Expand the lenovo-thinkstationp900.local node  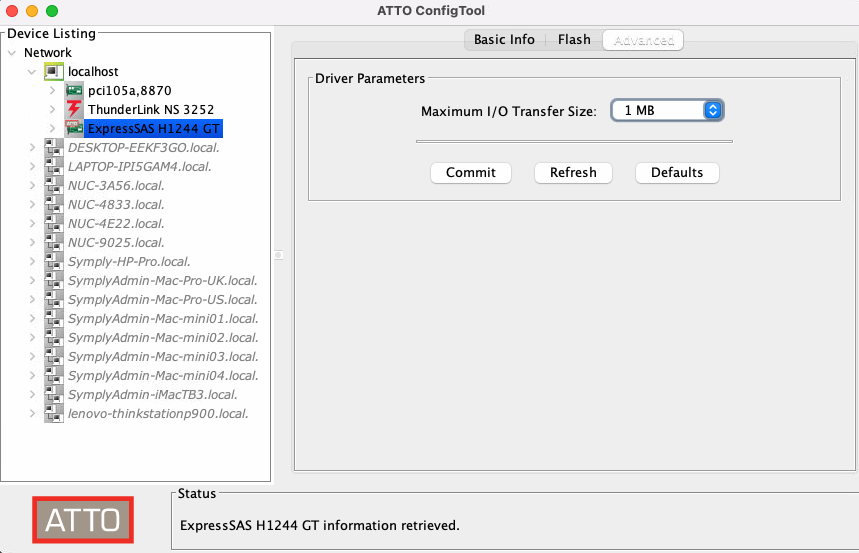click(32, 413)
